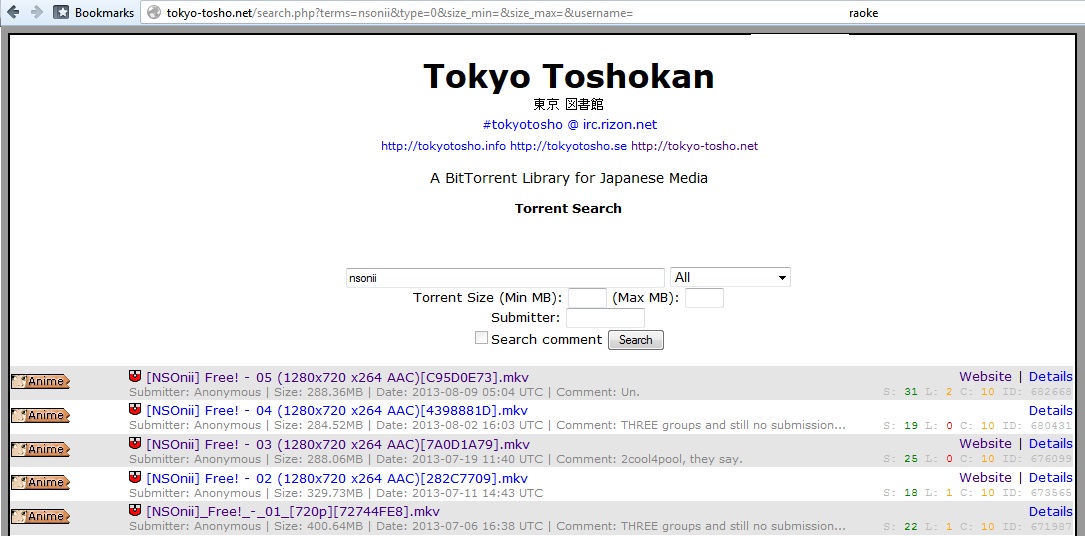This screenshot has width=1085, height=536.
Task: Open Details link for Free! - 03
Action: 1050,443
